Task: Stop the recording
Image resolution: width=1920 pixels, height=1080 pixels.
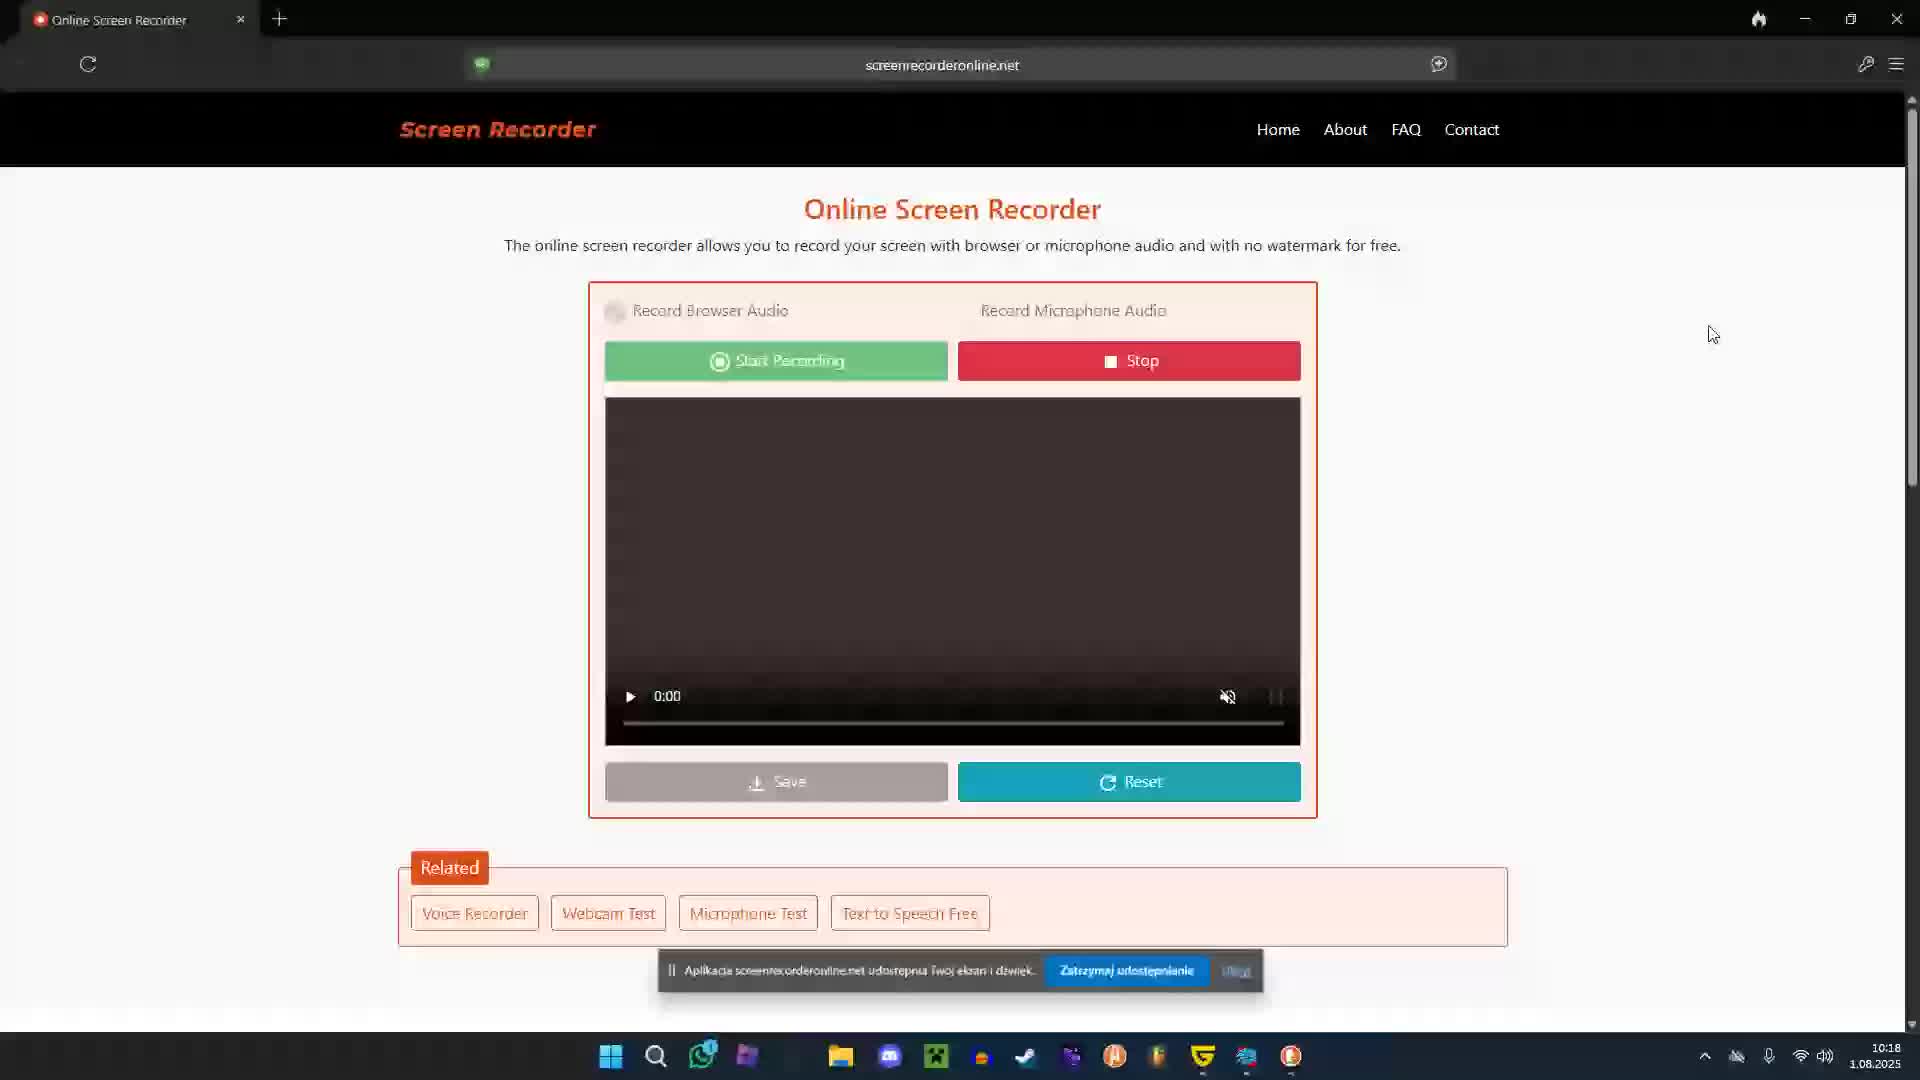Action: pyautogui.click(x=1129, y=361)
